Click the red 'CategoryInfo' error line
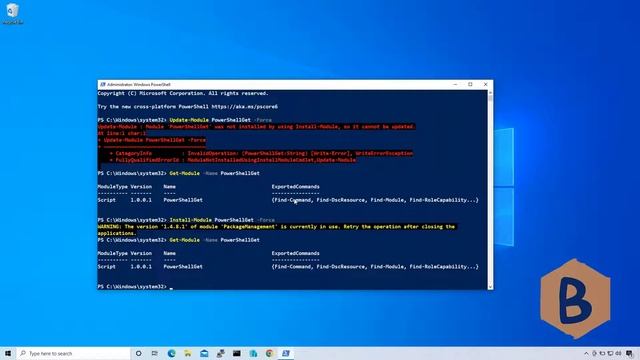Screen dimensions: 640x360 click(261, 153)
